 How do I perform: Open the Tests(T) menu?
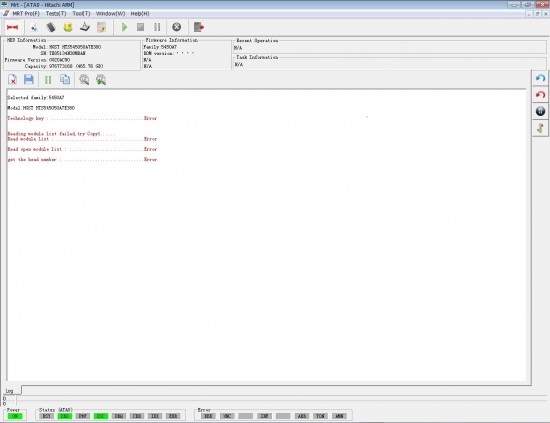(x=56, y=13)
